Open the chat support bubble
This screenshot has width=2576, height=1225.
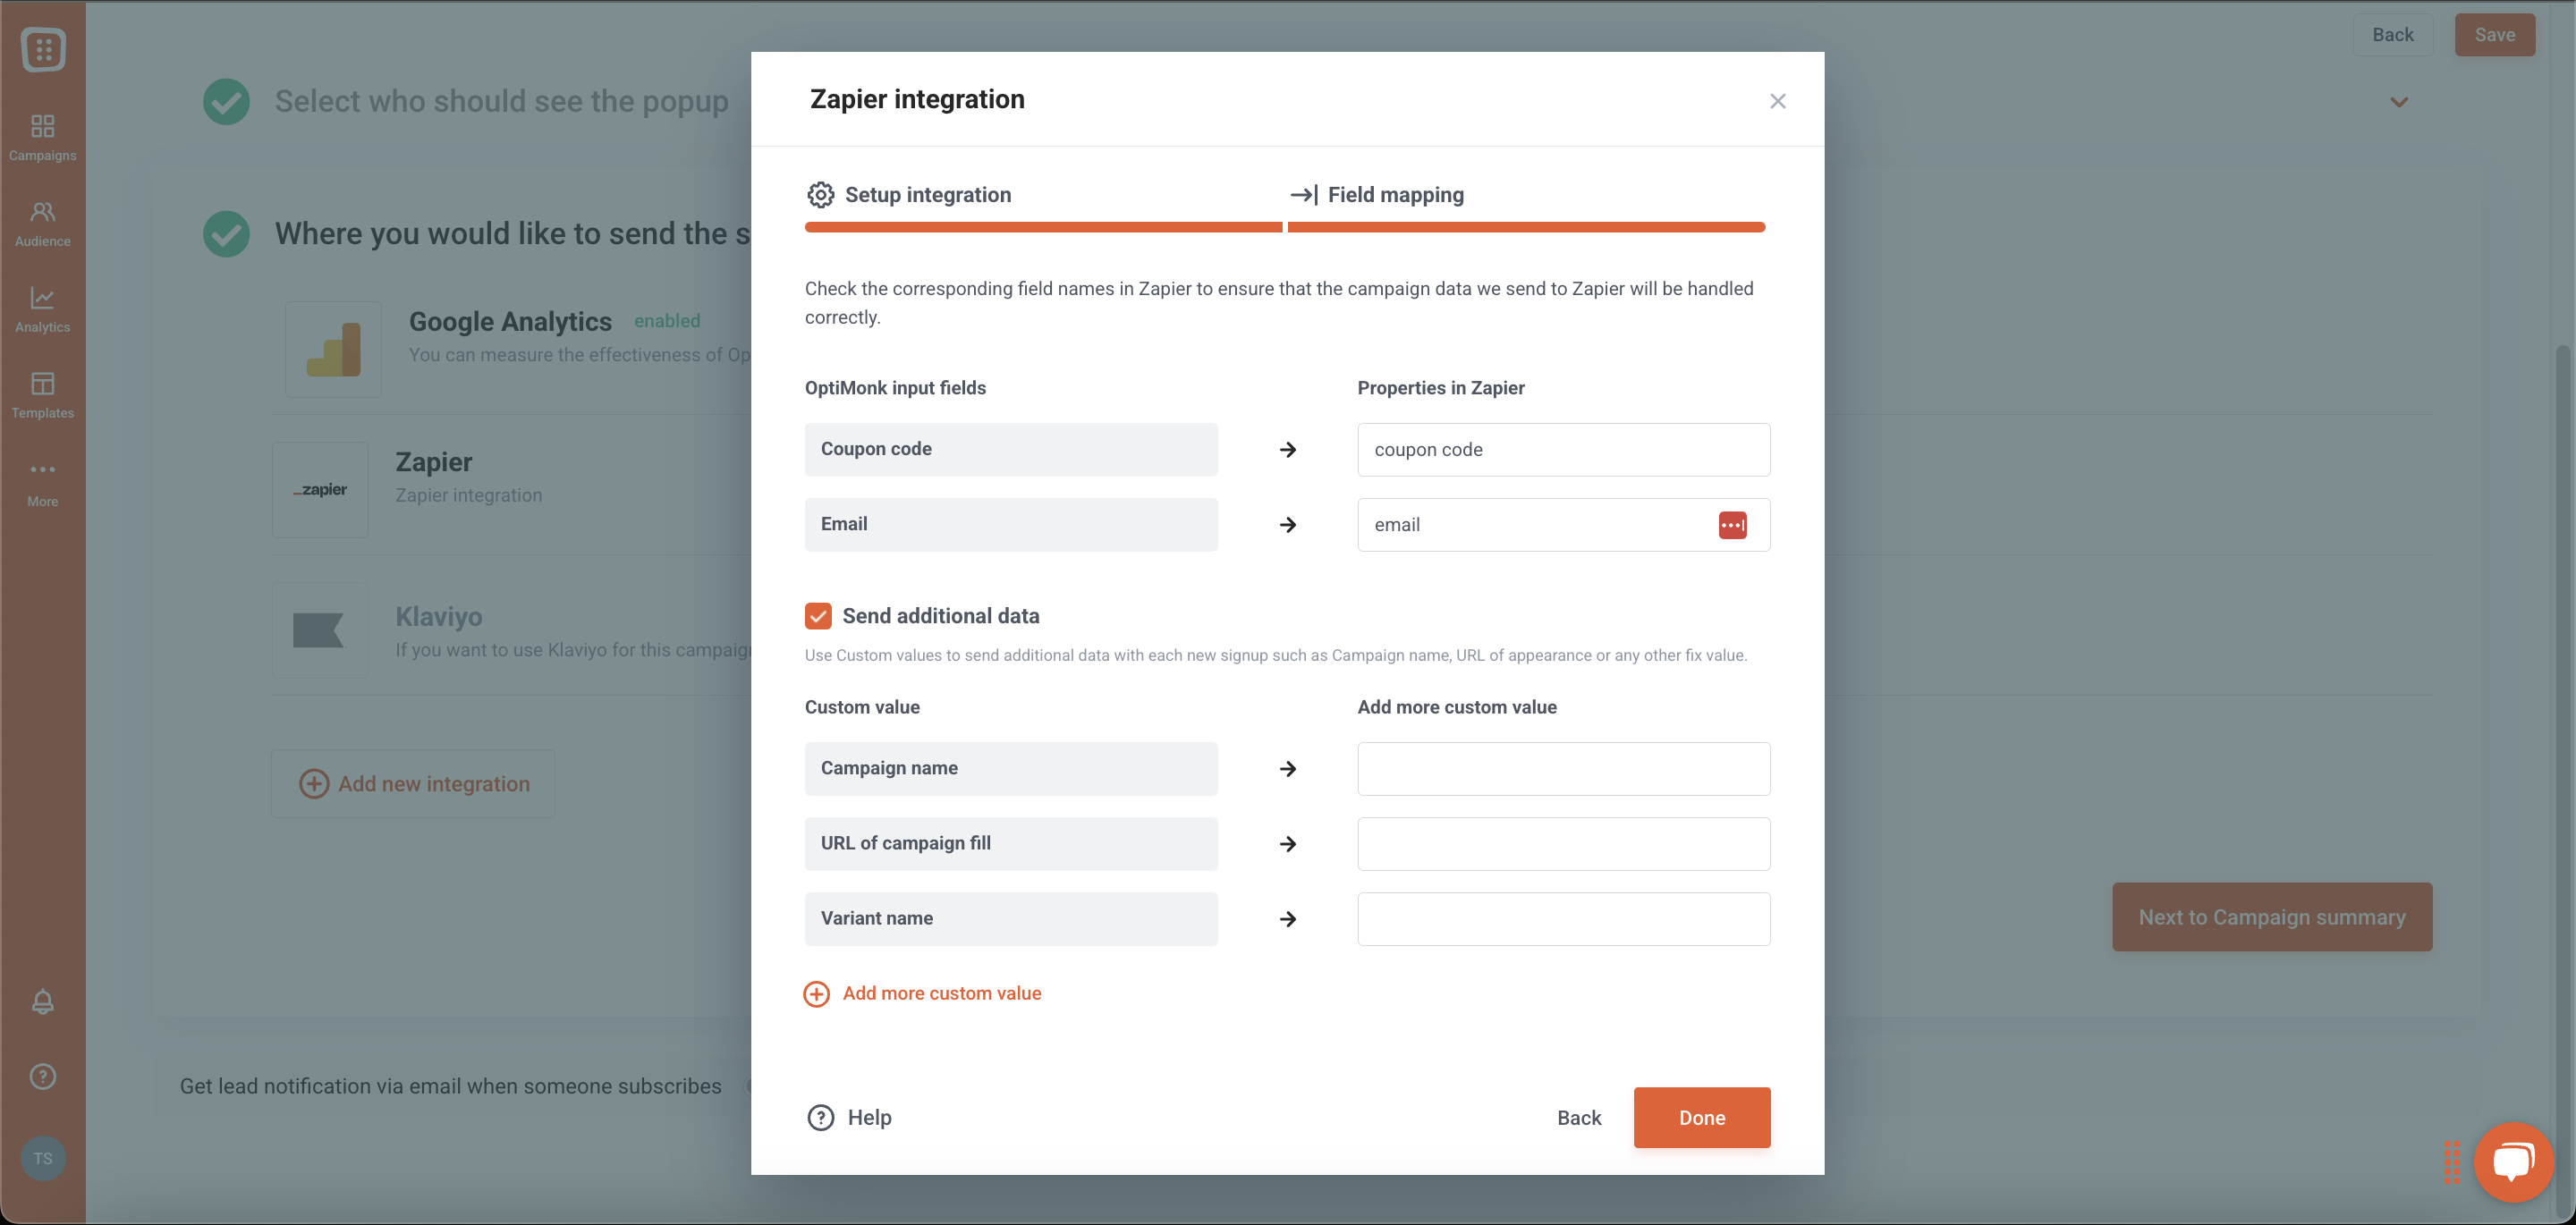click(2513, 1161)
